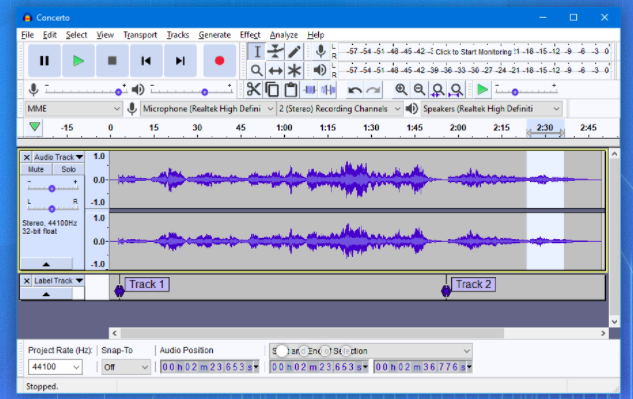Viewport: 633px width, 399px height.
Task: Mute the Audio Track
Action: (x=36, y=169)
